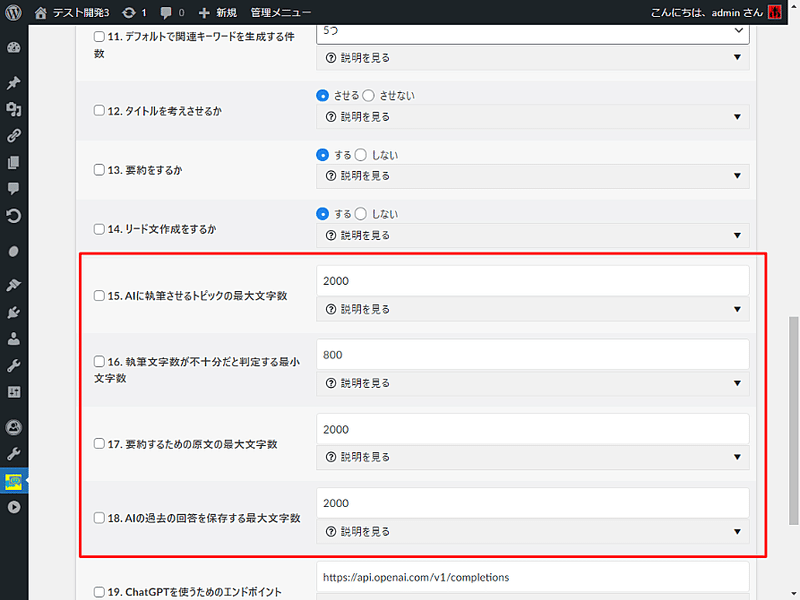Tick checkbox for 19. ChatGPTを使うためのエンドポイント
The height and width of the screenshot is (600, 800).
pos(99,591)
